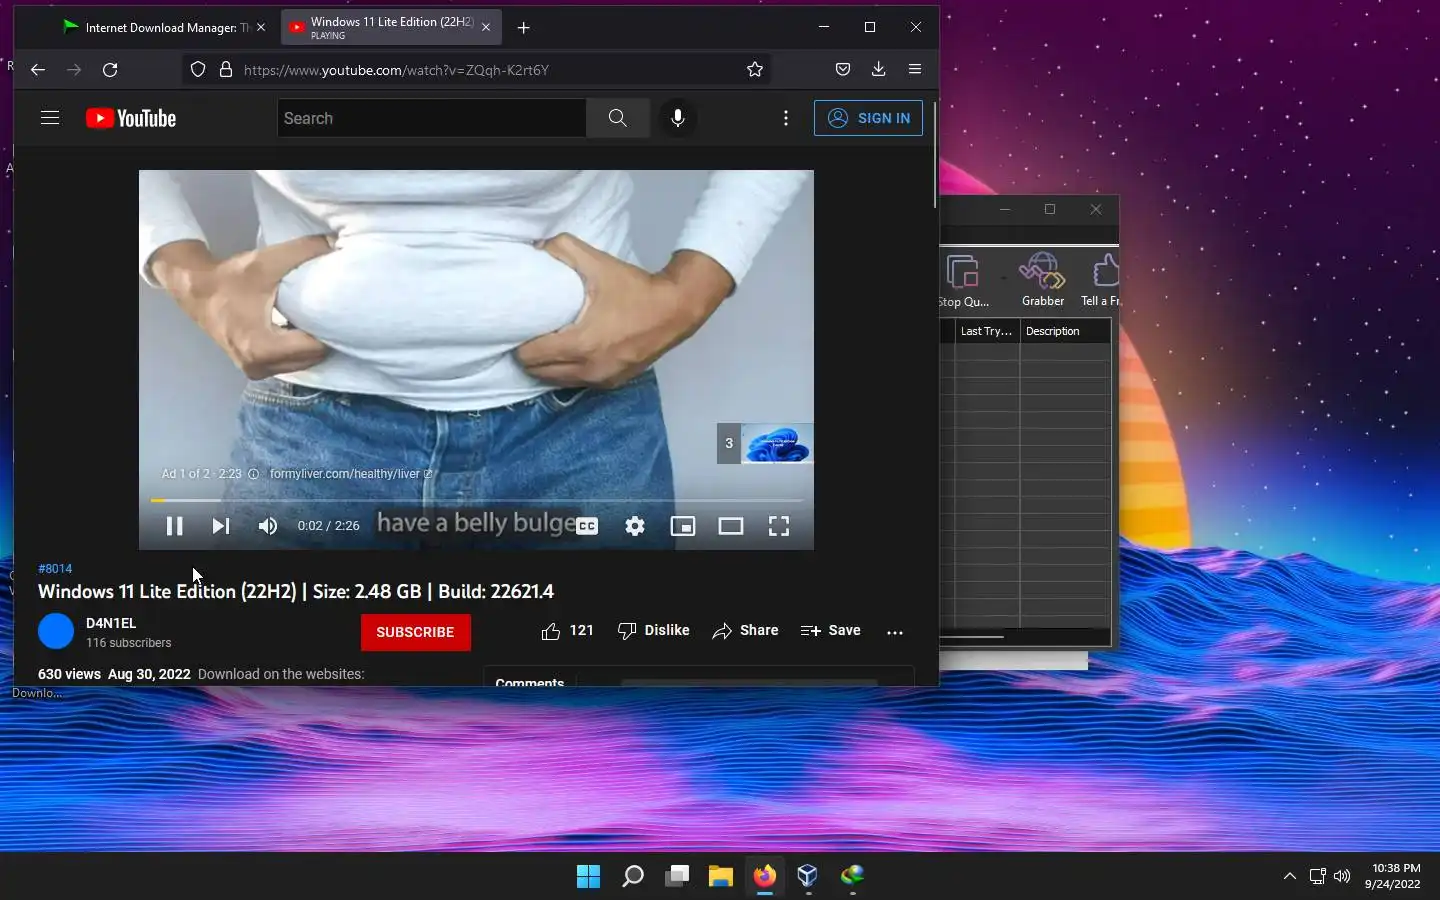Mute the video volume
This screenshot has height=900, width=1440.
coord(267,526)
